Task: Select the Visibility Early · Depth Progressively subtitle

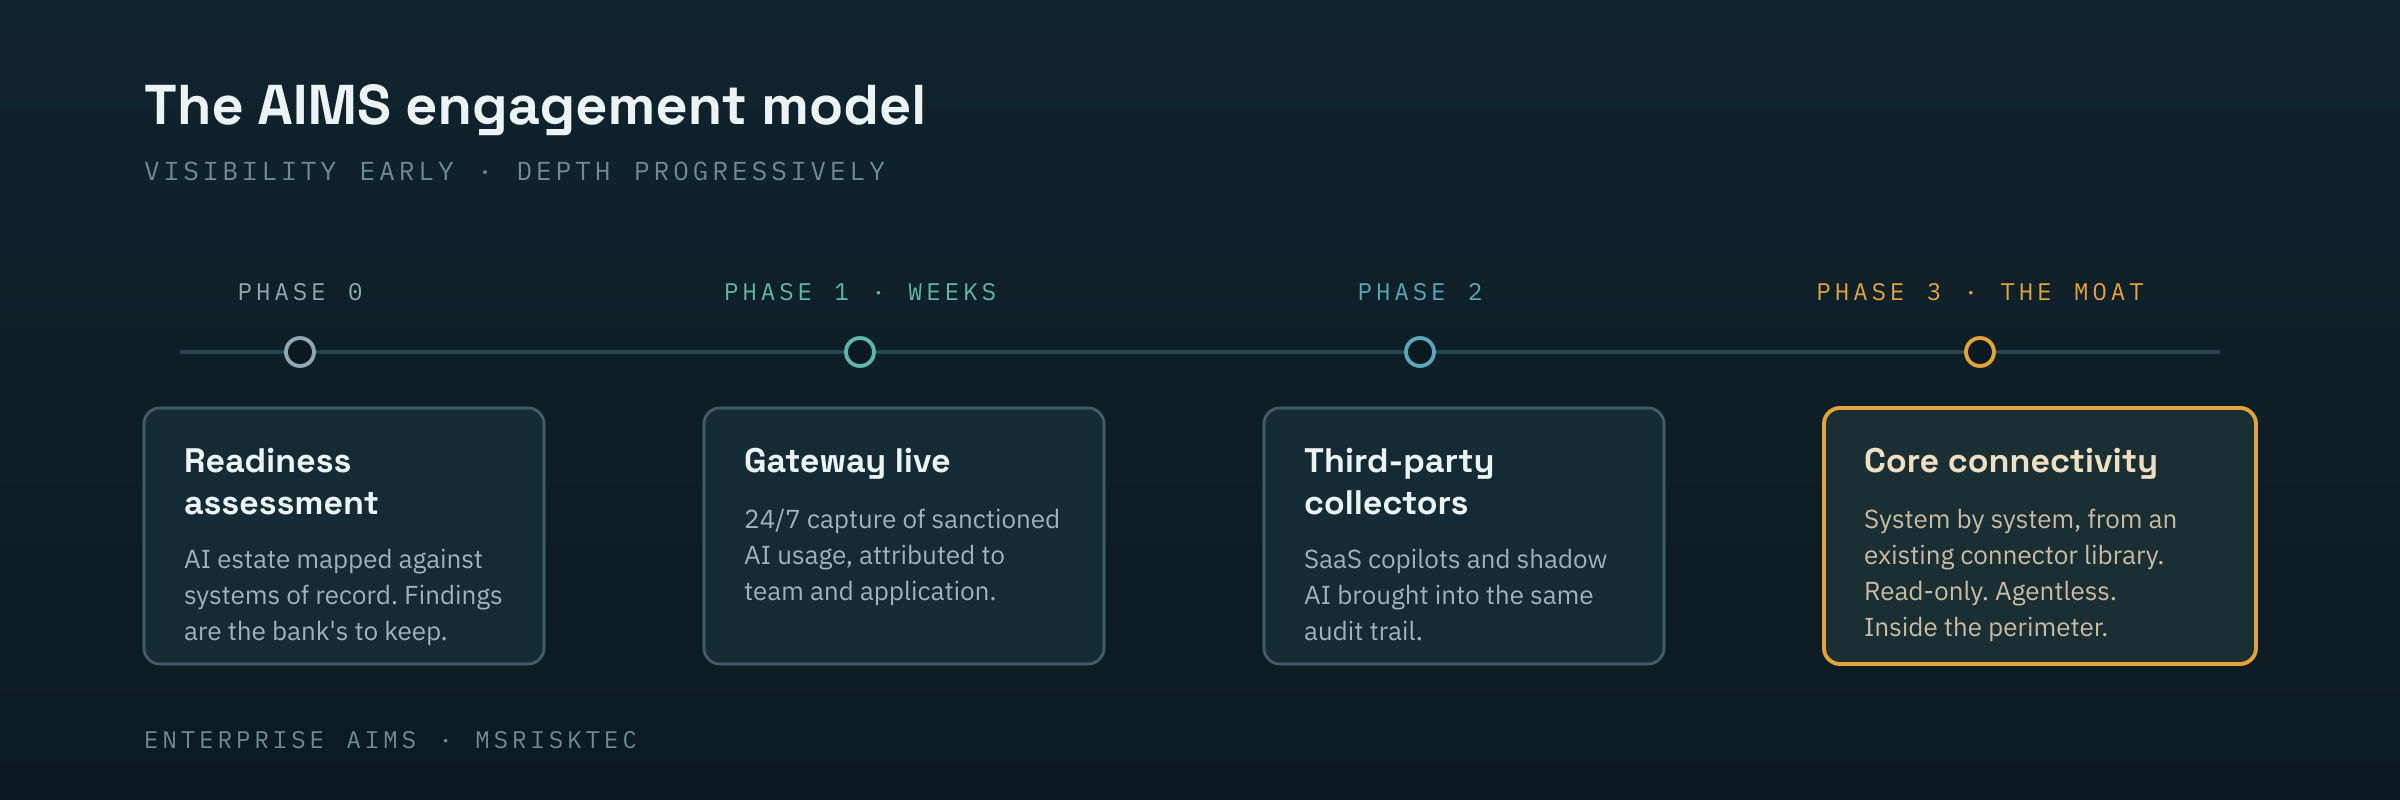Action: point(515,172)
